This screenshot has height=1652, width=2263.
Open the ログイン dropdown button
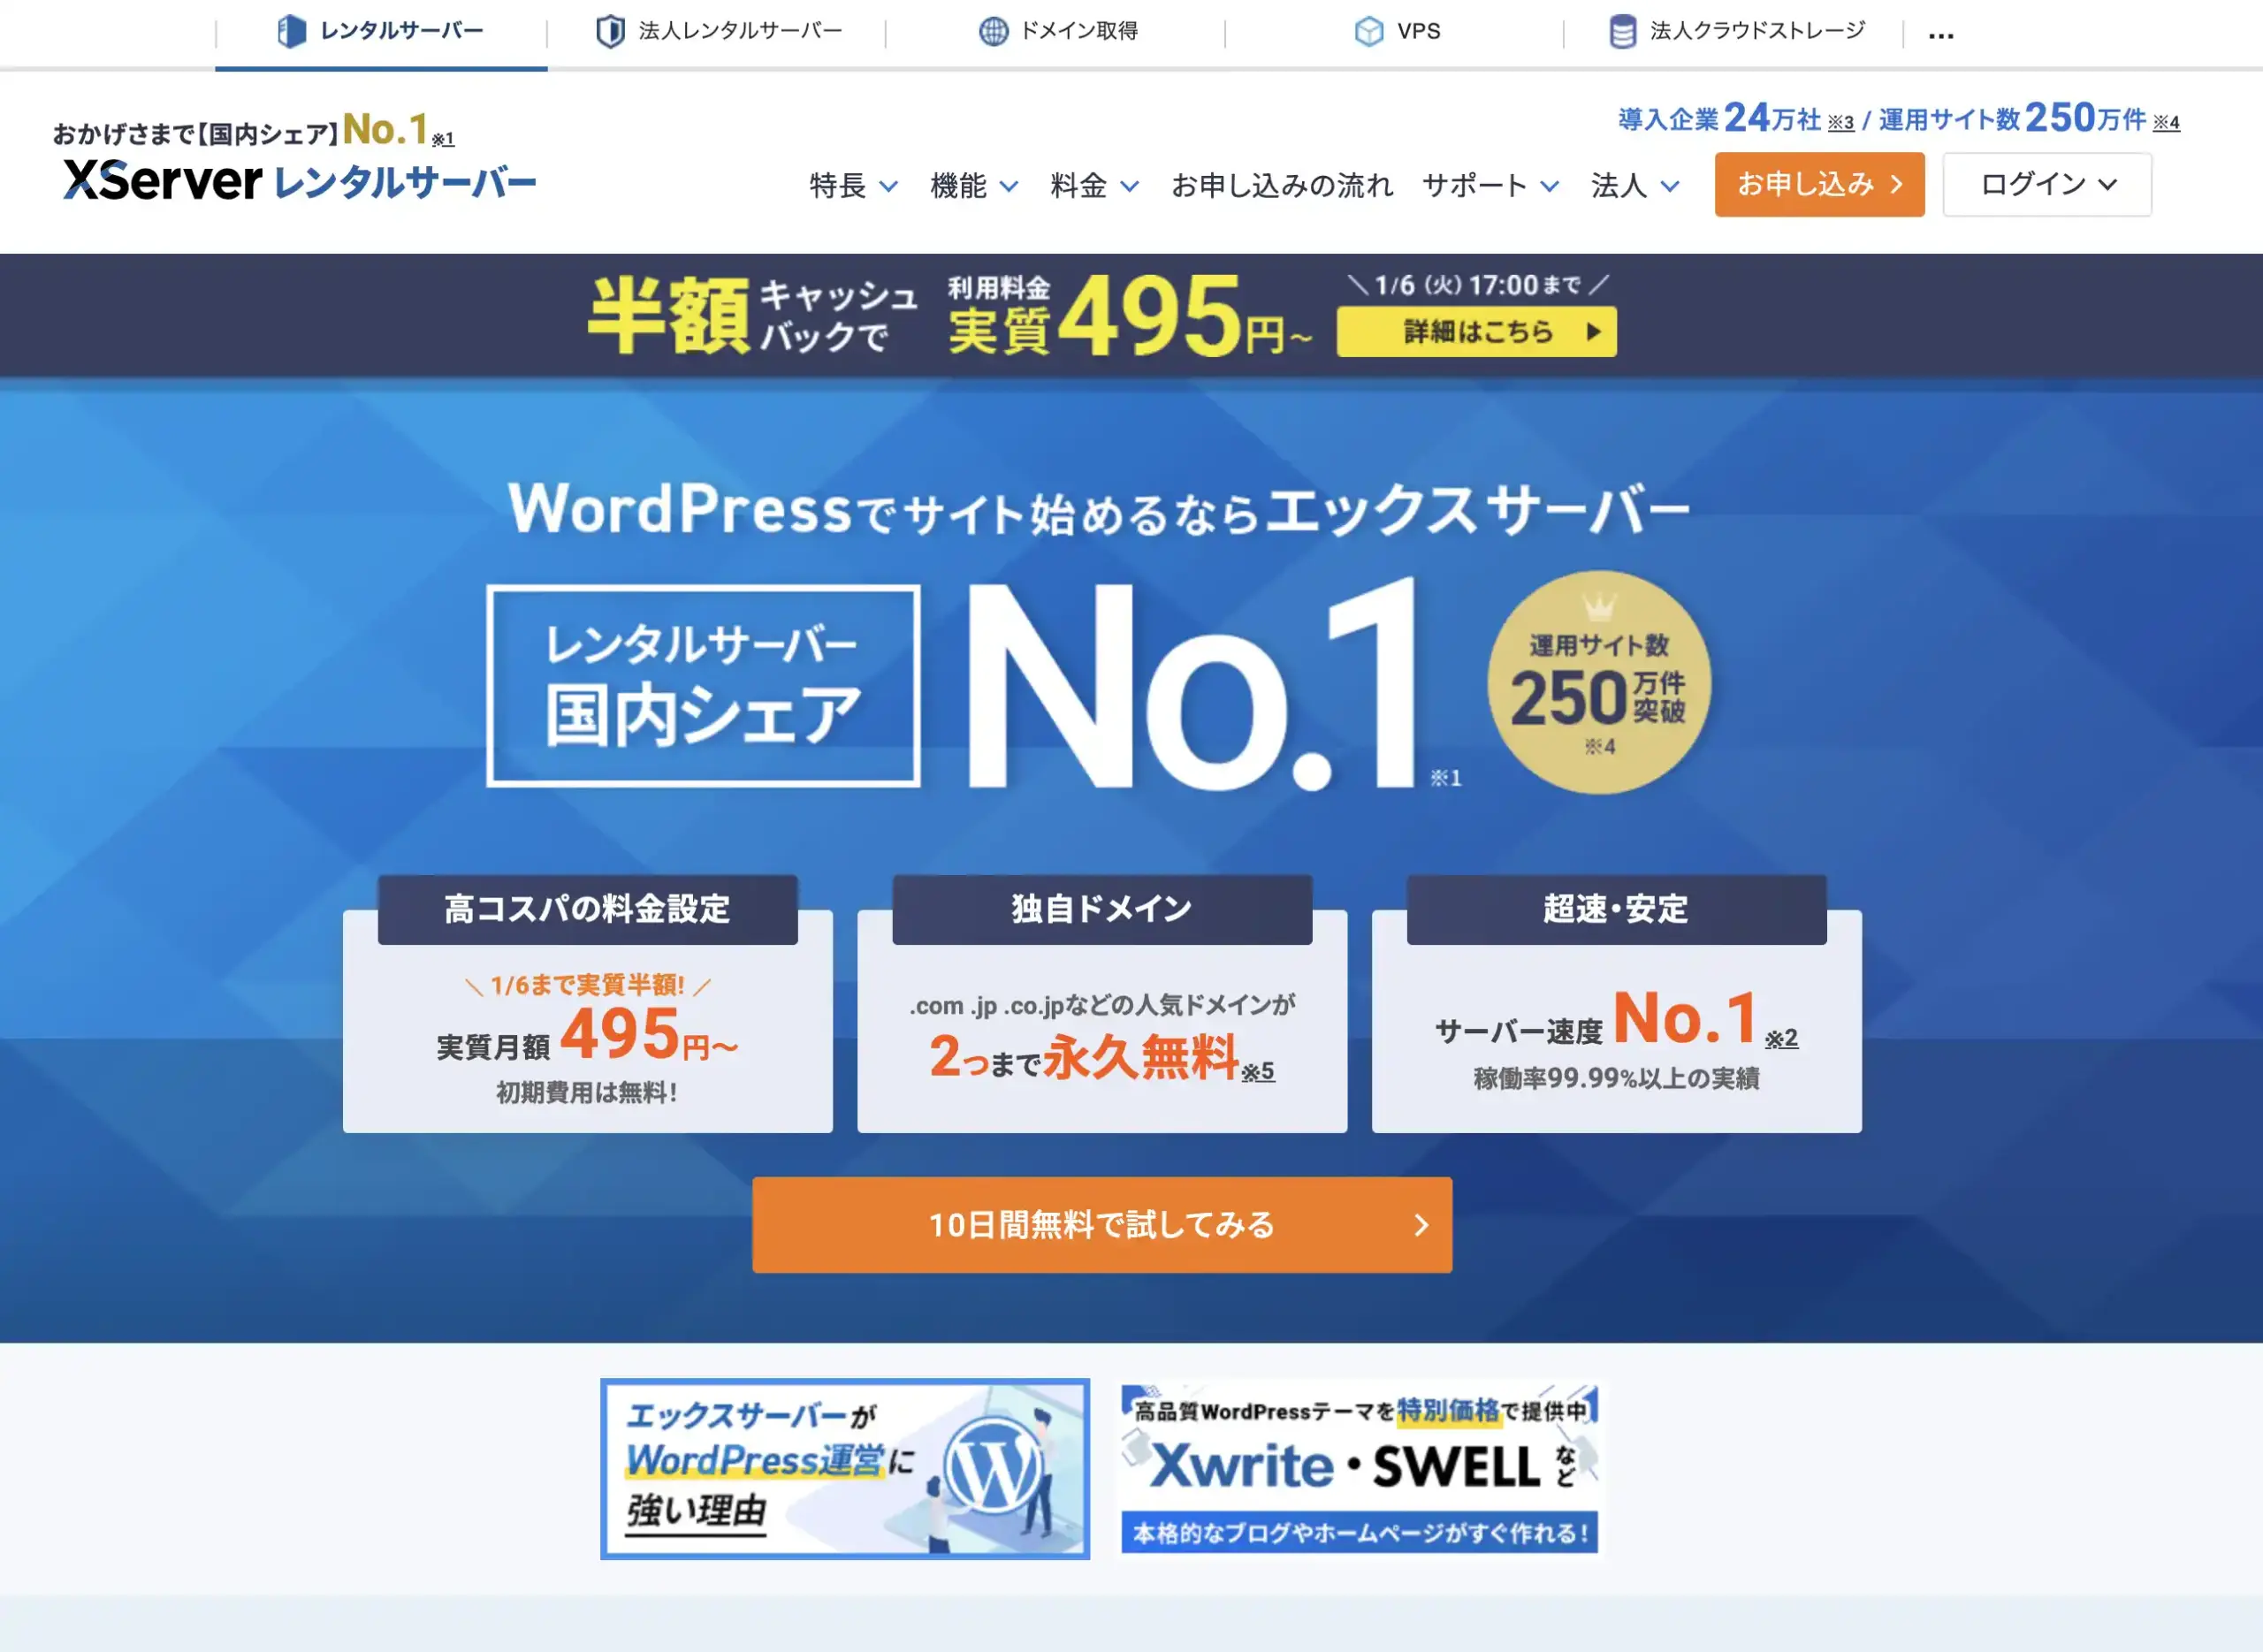click(x=2047, y=184)
